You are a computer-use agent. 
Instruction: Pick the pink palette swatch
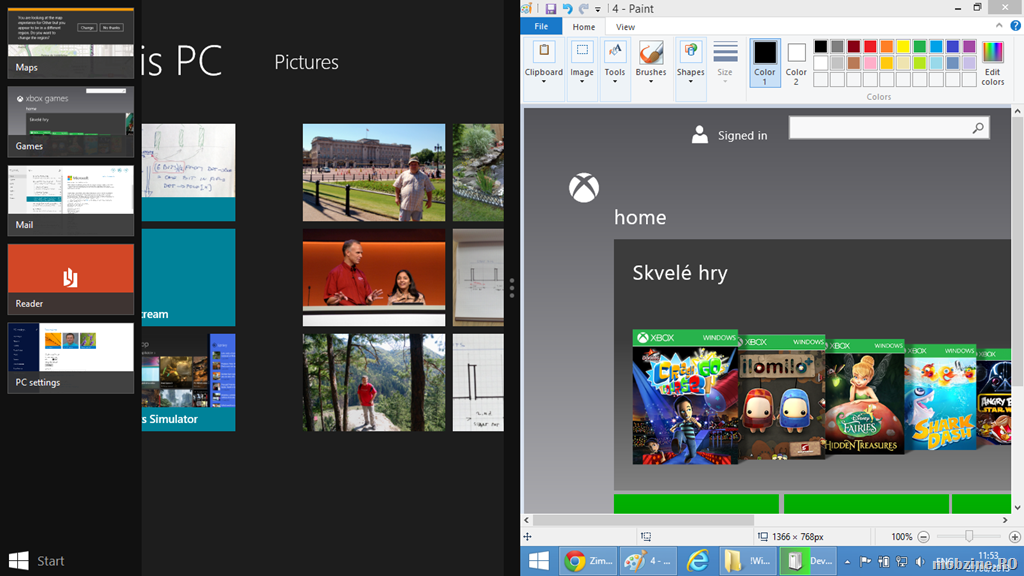pos(870,63)
